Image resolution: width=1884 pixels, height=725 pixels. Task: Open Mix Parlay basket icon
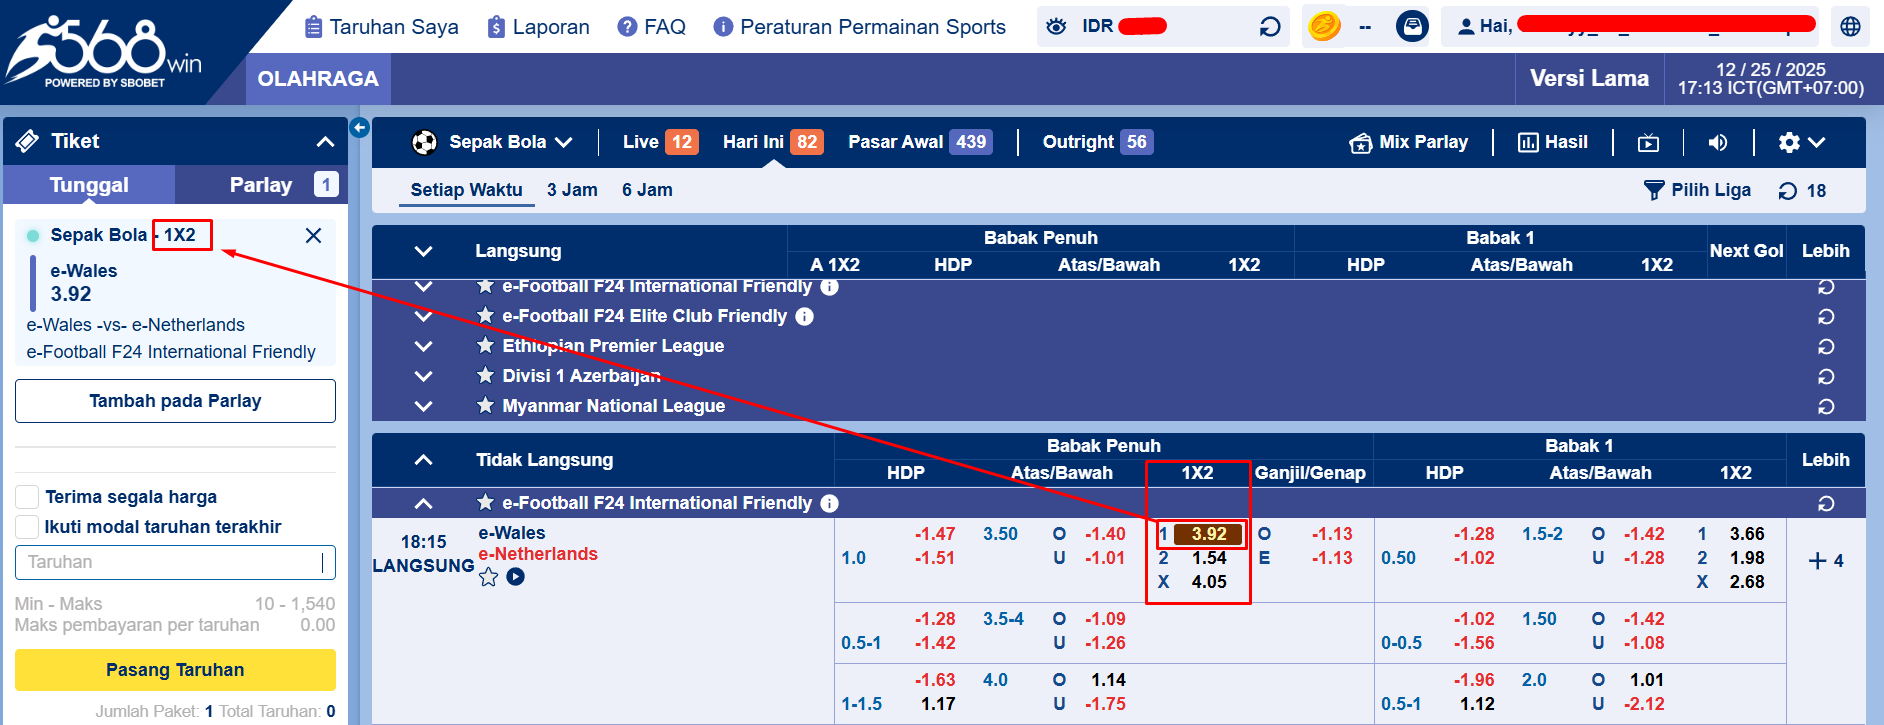pyautogui.click(x=1360, y=143)
